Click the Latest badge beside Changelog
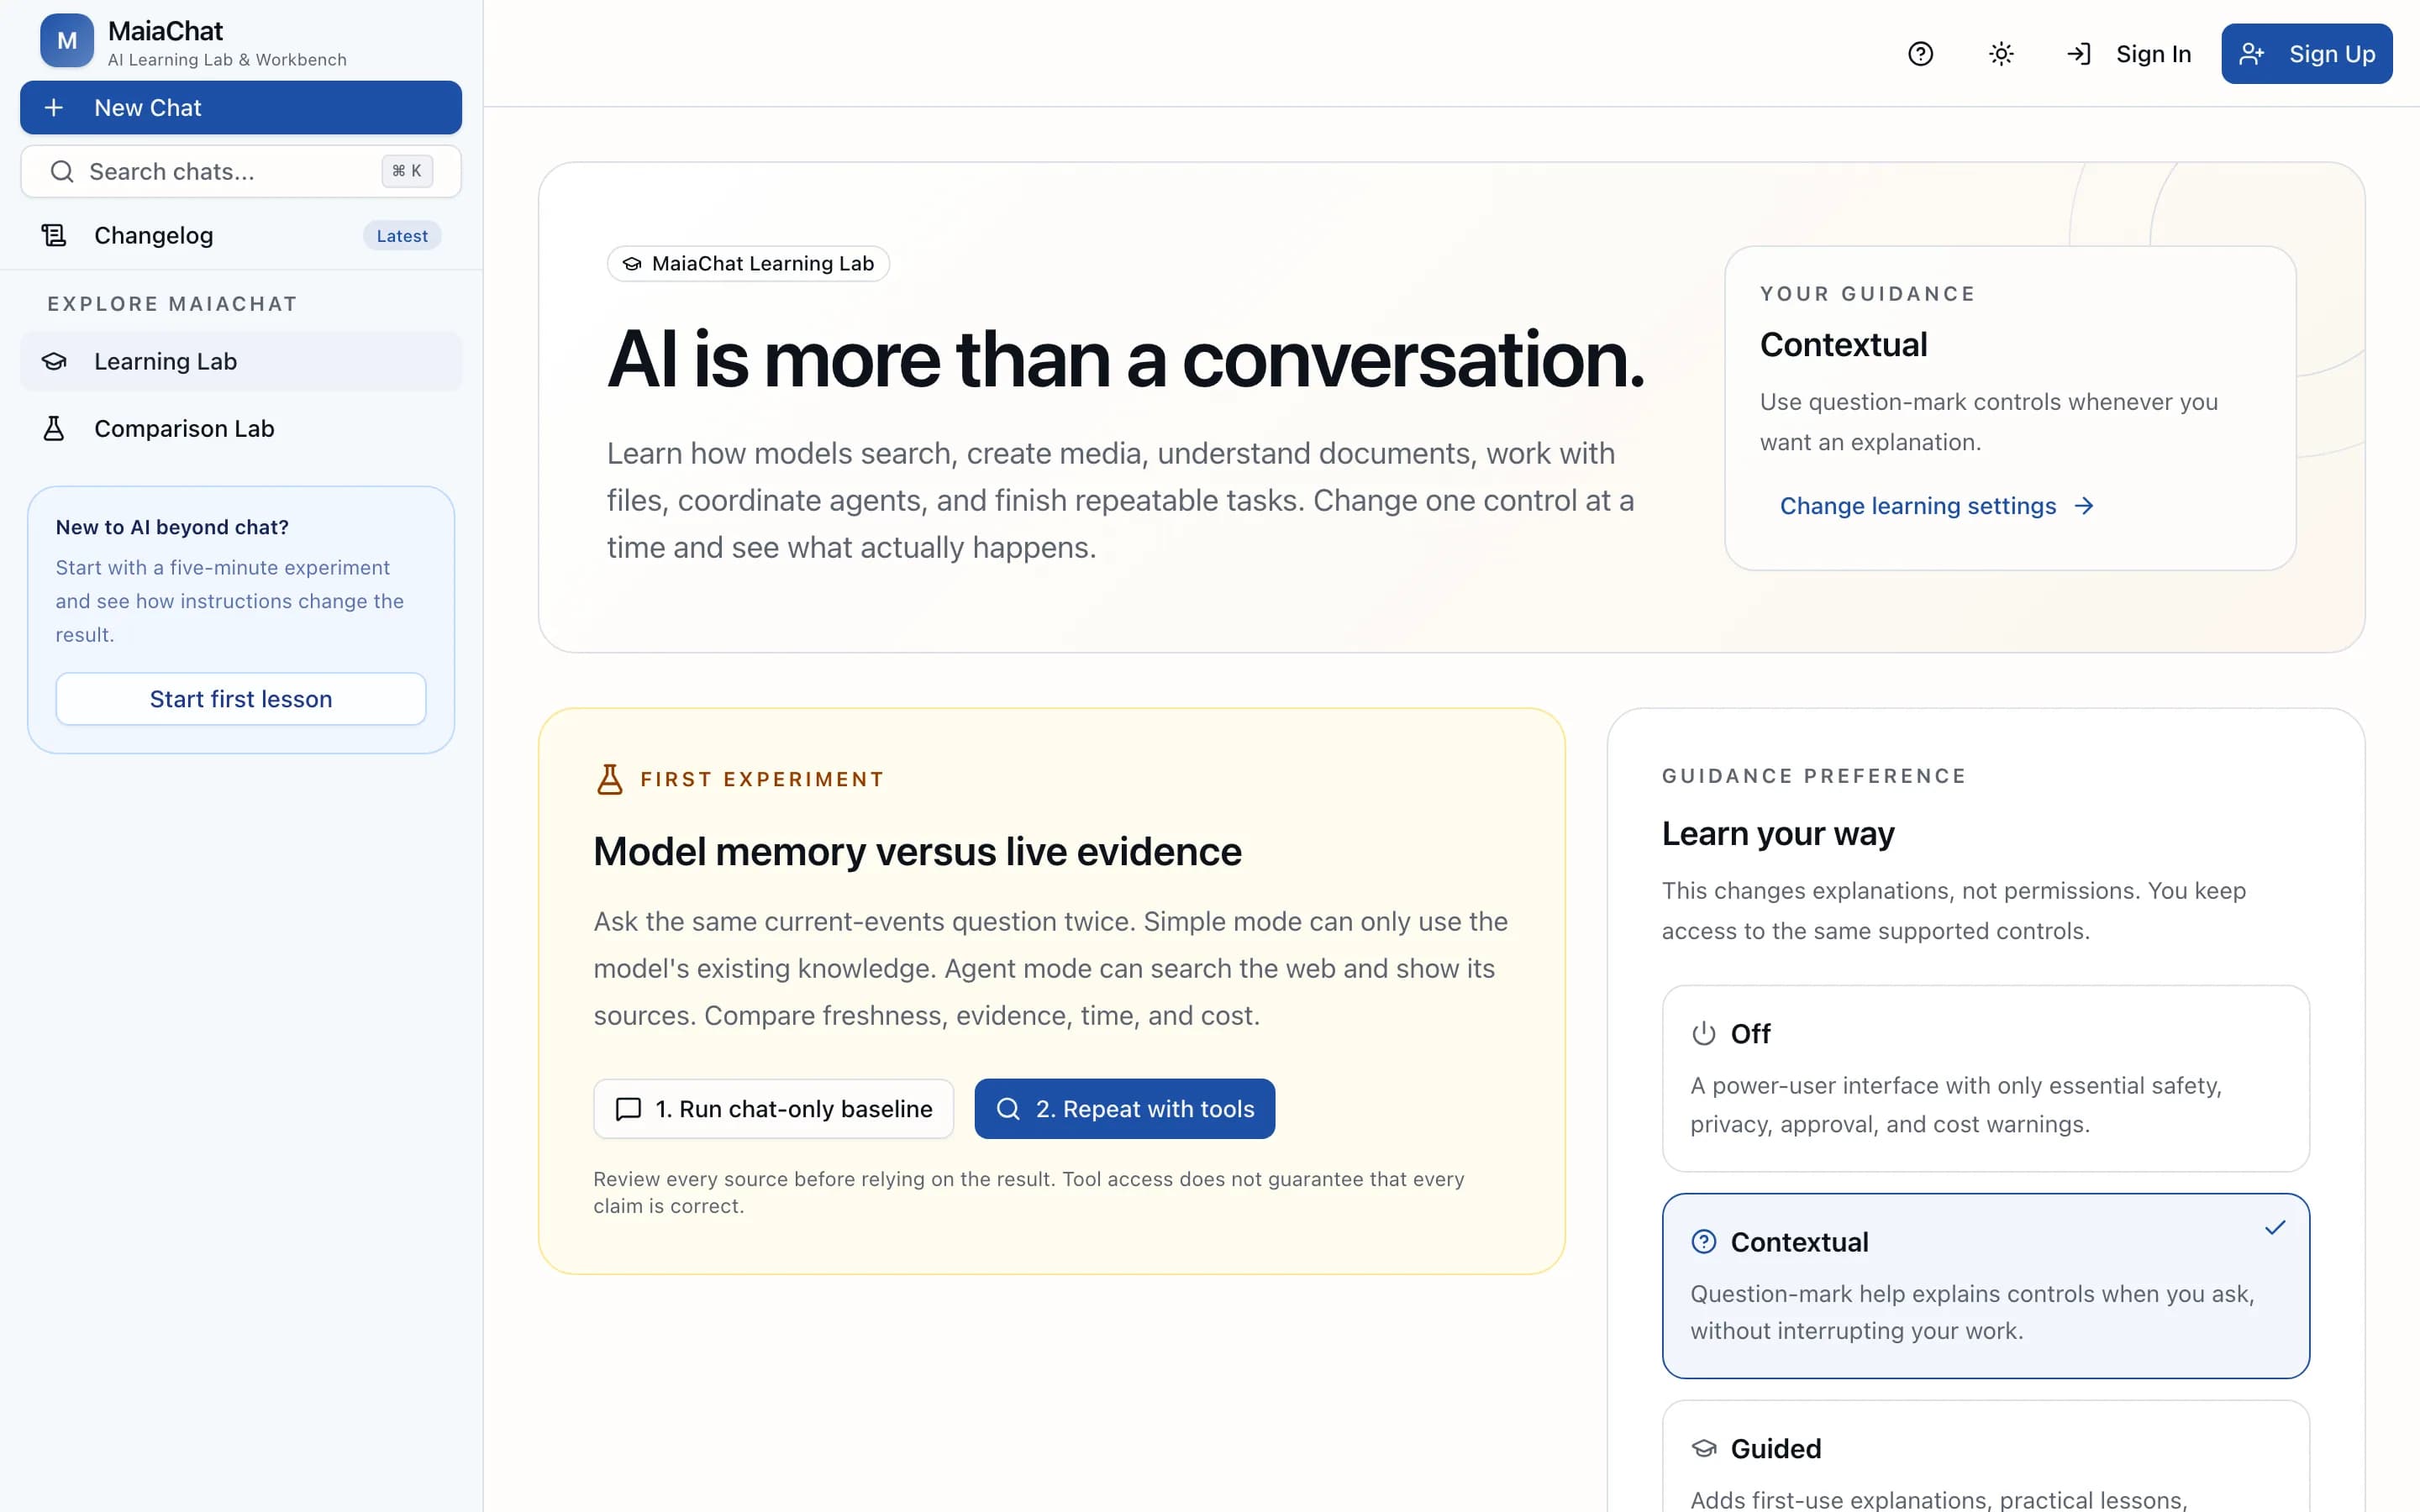Screen dimensions: 2420x1512 (x=402, y=236)
